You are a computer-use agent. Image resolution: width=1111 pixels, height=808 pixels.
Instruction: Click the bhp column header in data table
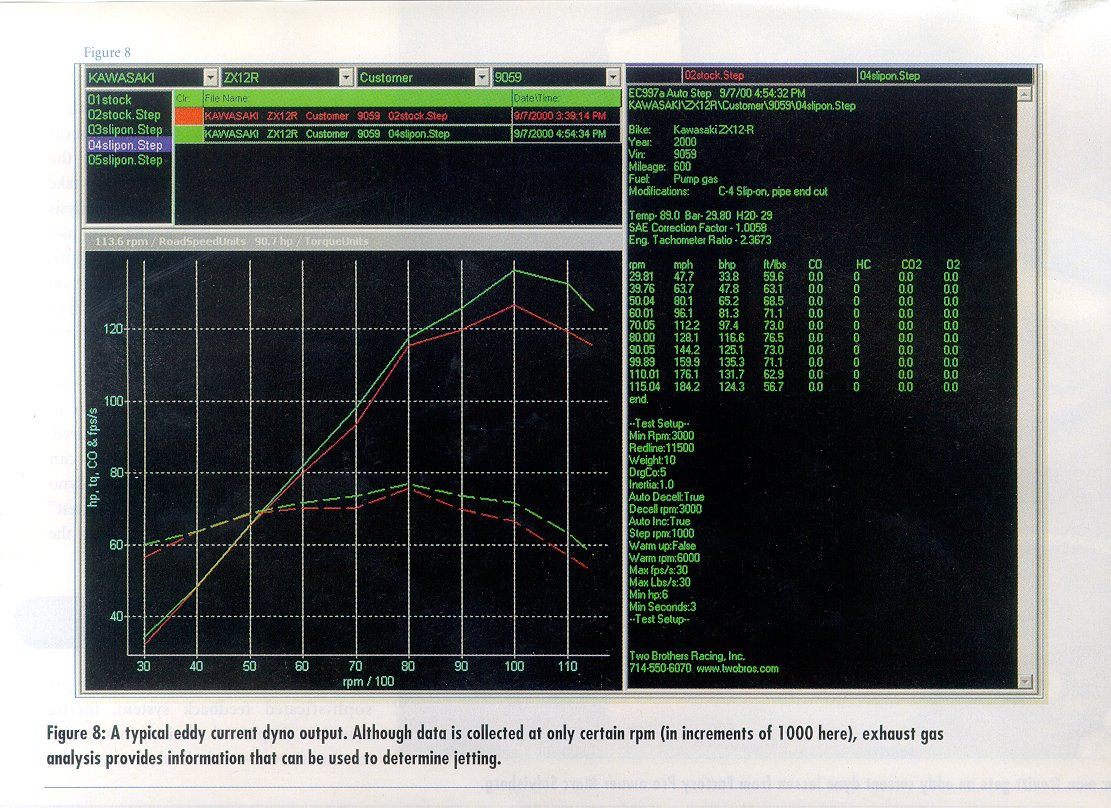[727, 264]
